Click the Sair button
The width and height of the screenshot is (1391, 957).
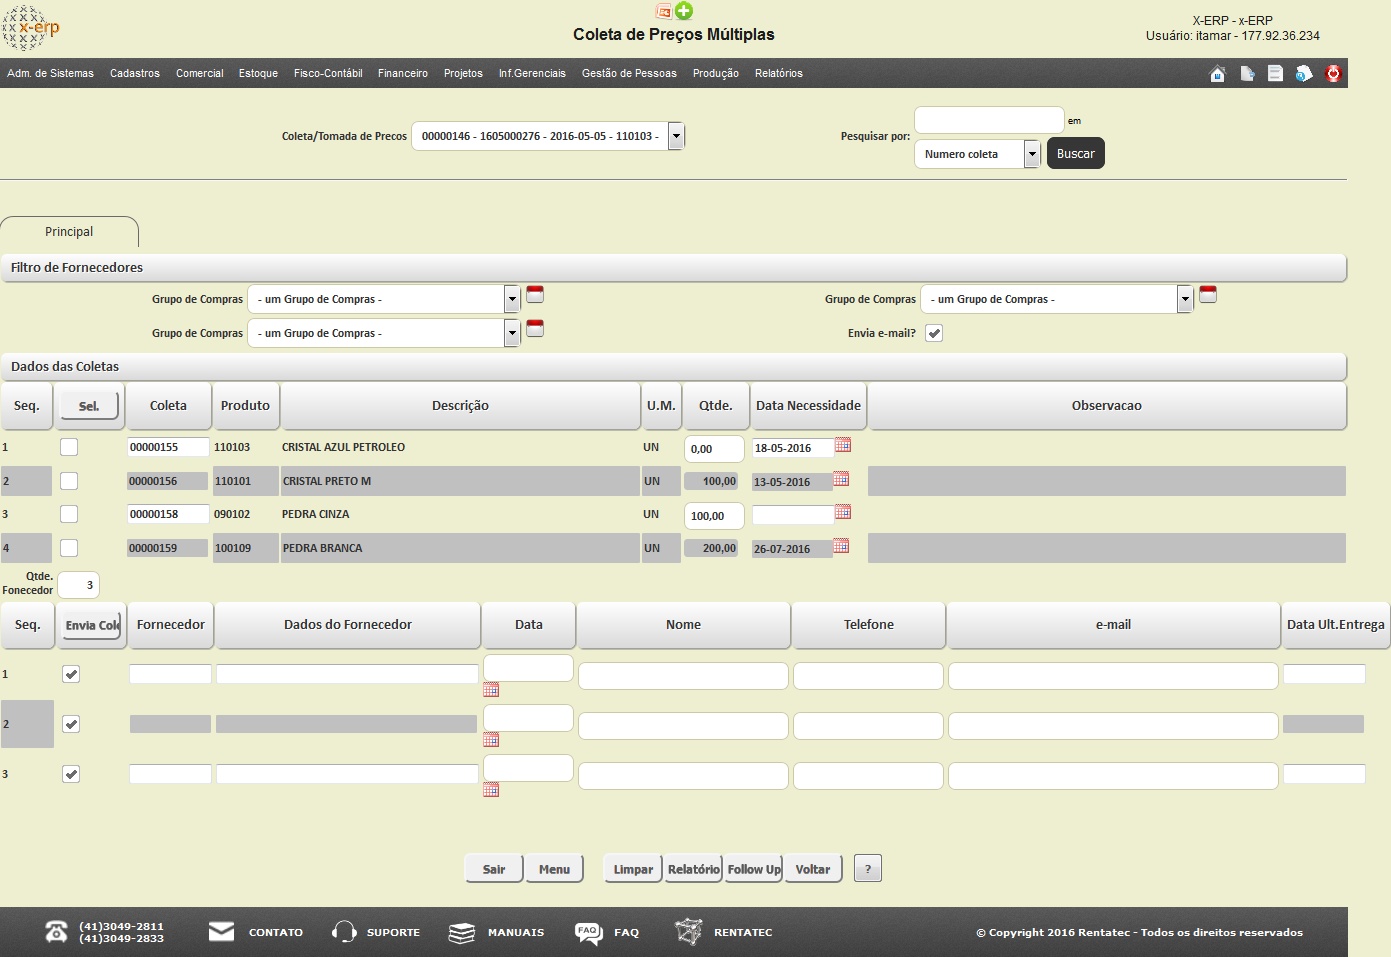point(494,869)
